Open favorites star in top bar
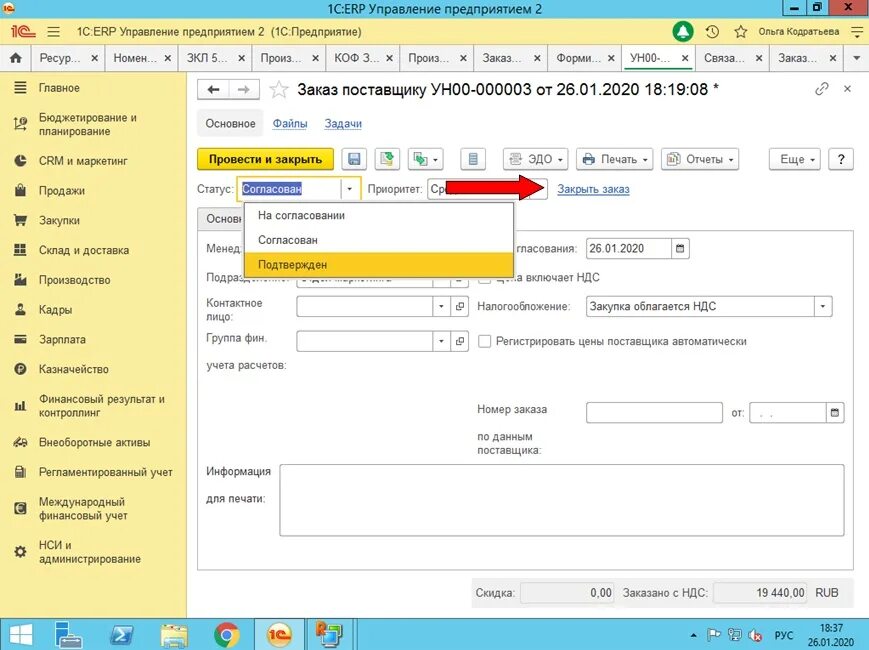This screenshot has height=650, width=869. 740,32
